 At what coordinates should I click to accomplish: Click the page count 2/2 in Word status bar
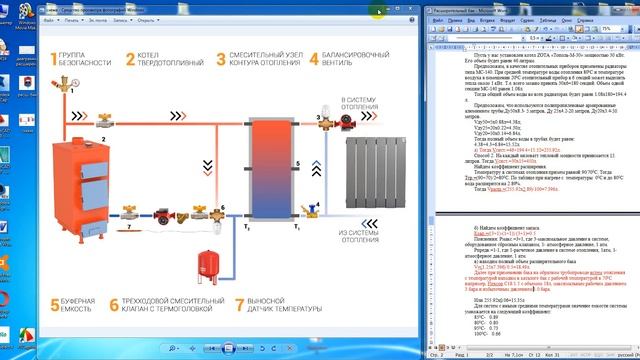pos(490,355)
